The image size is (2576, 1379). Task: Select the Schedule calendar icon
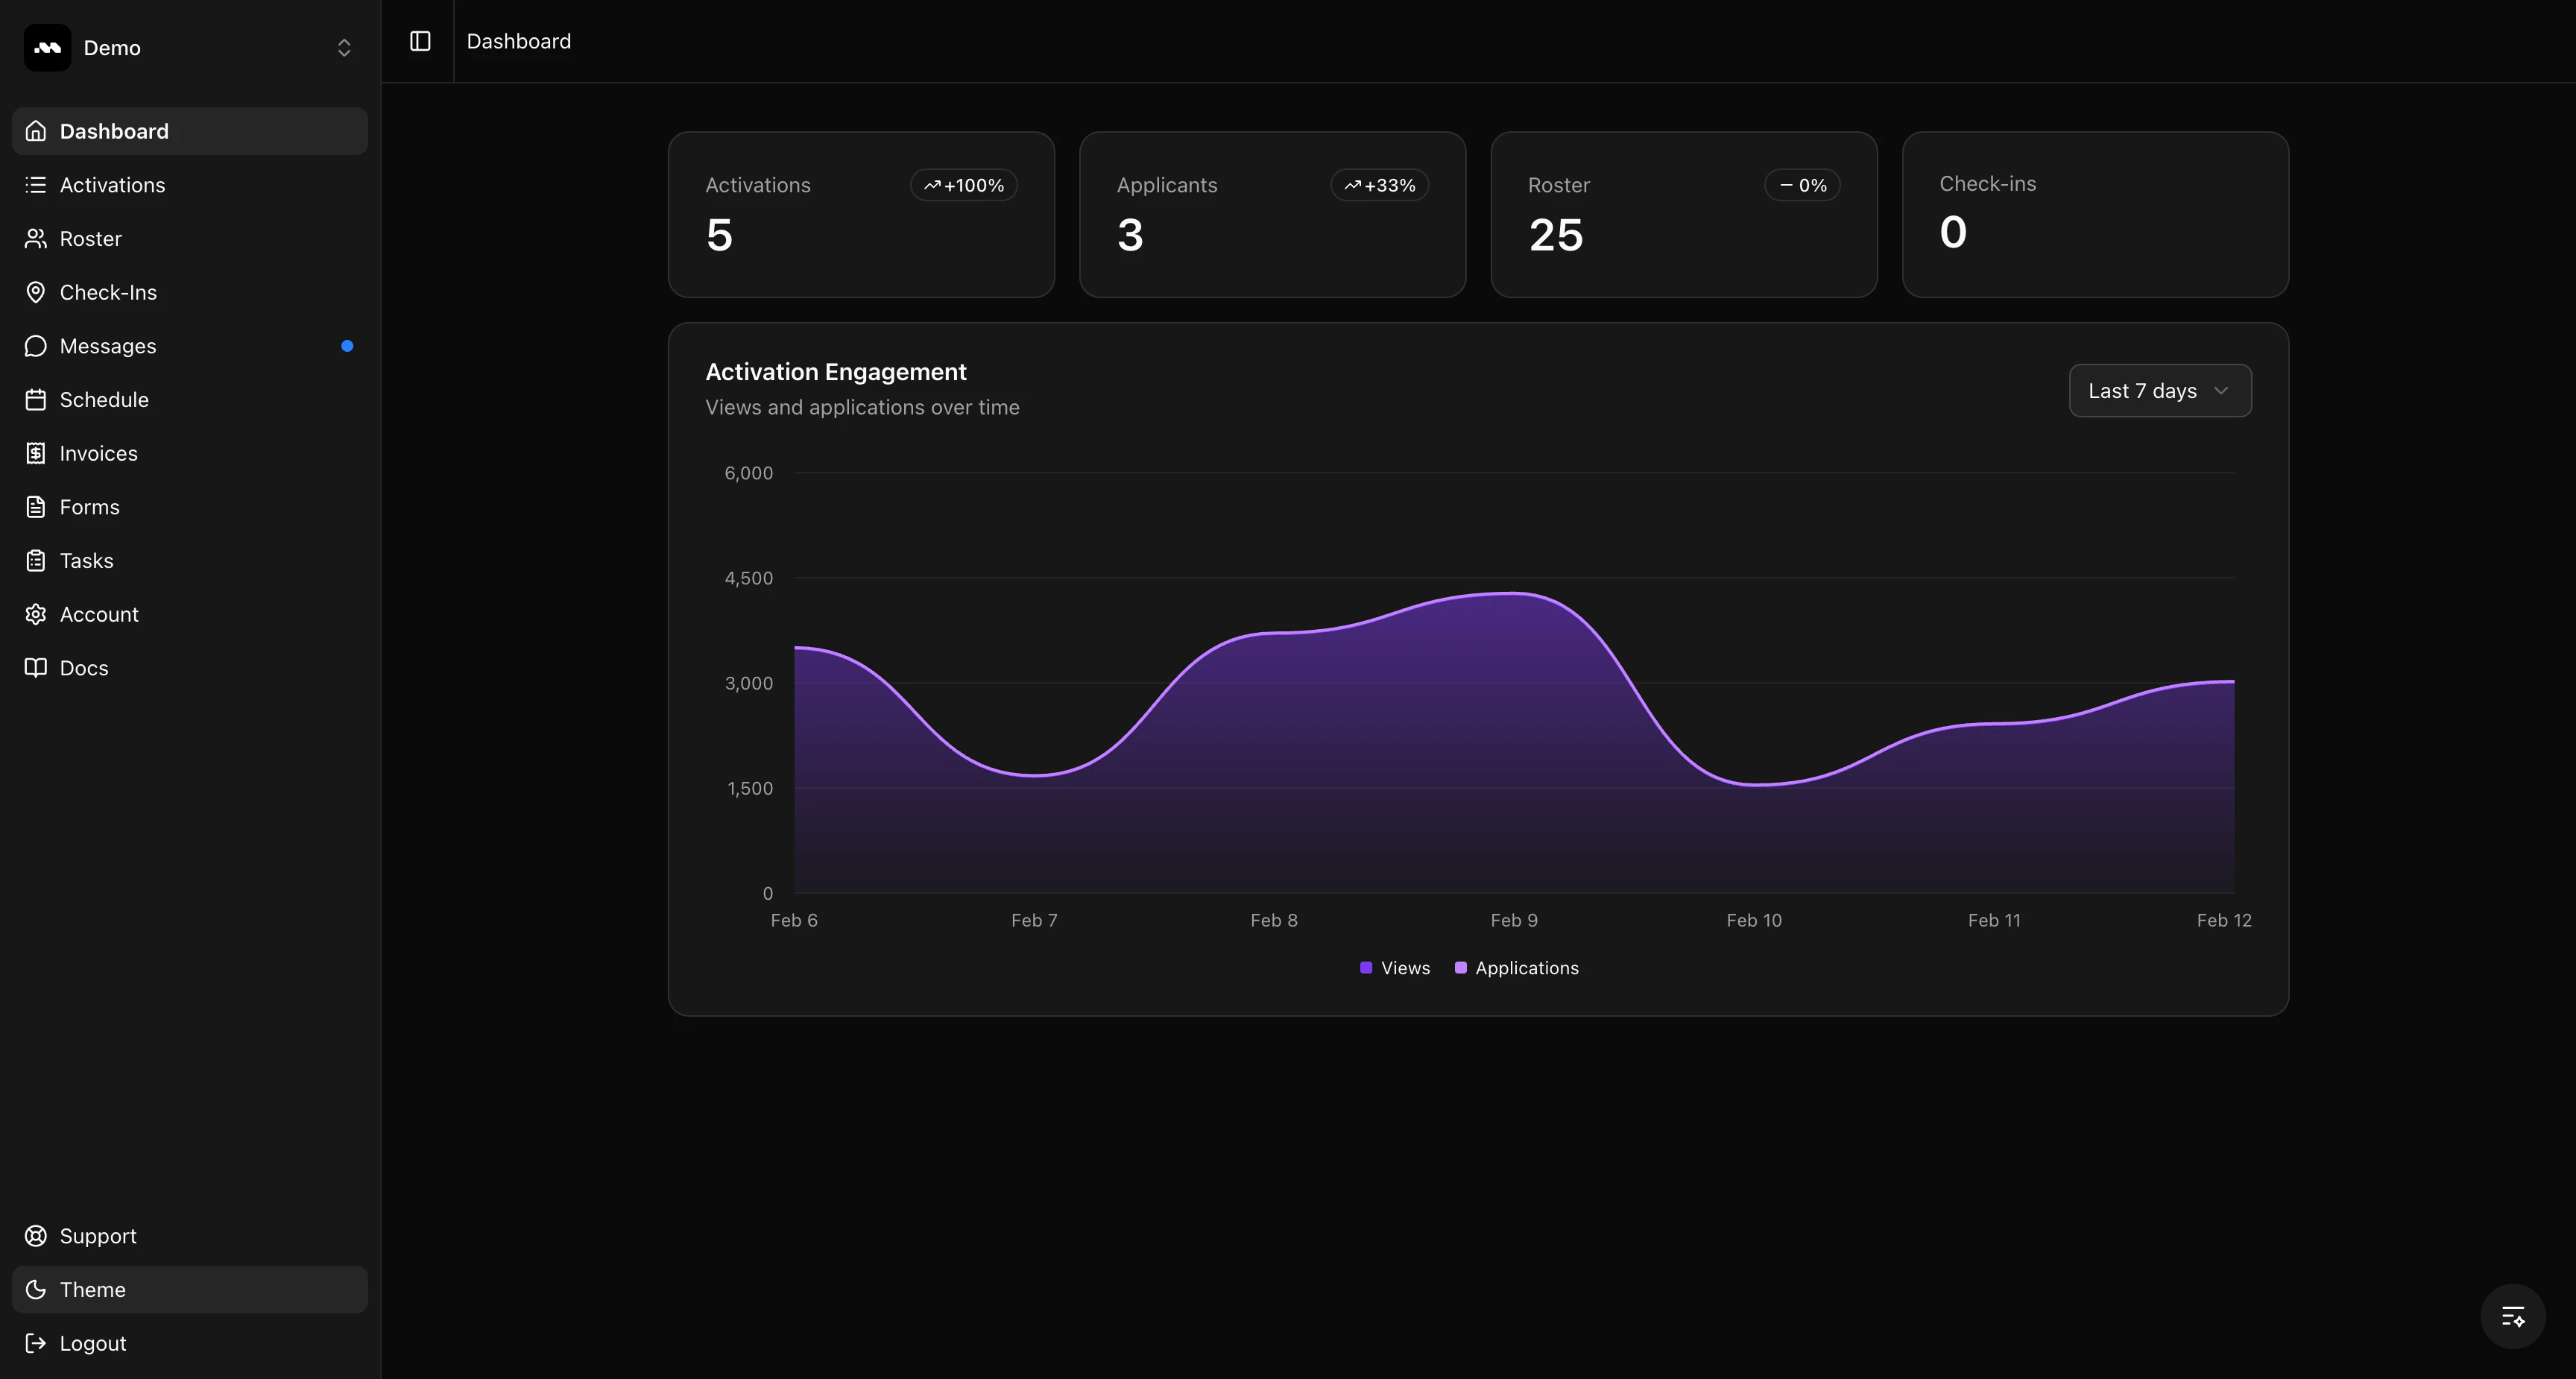click(36, 399)
